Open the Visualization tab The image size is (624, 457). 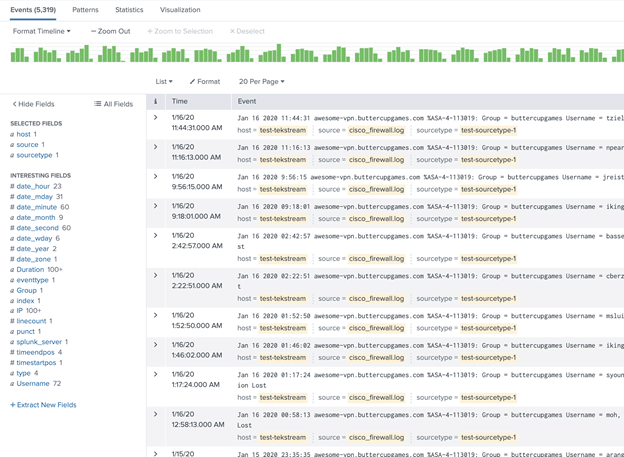tap(180, 10)
